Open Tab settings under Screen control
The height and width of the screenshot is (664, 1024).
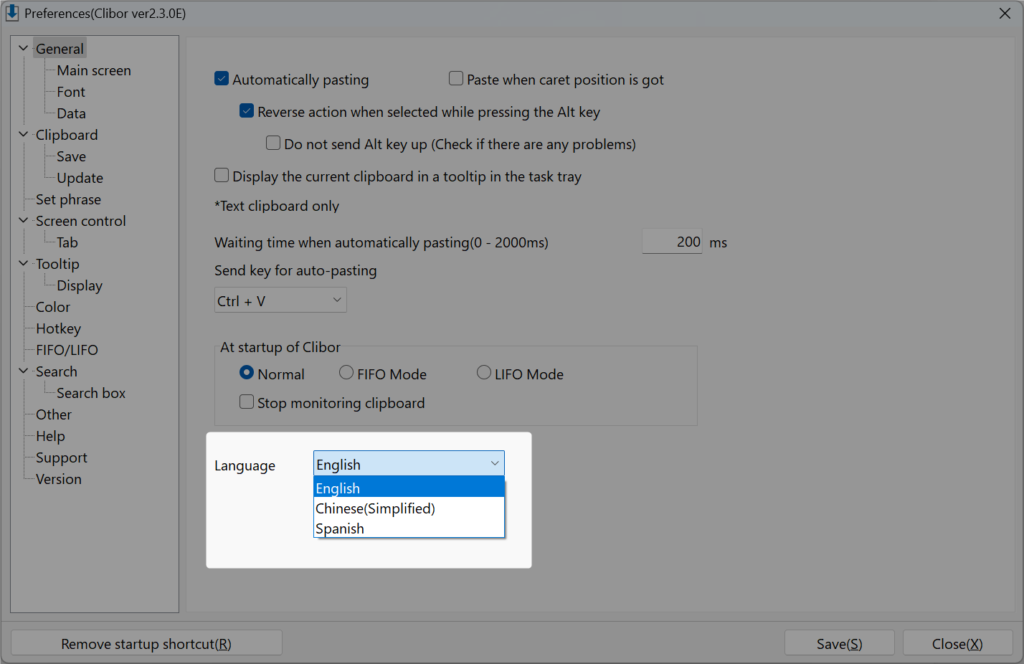click(x=67, y=242)
